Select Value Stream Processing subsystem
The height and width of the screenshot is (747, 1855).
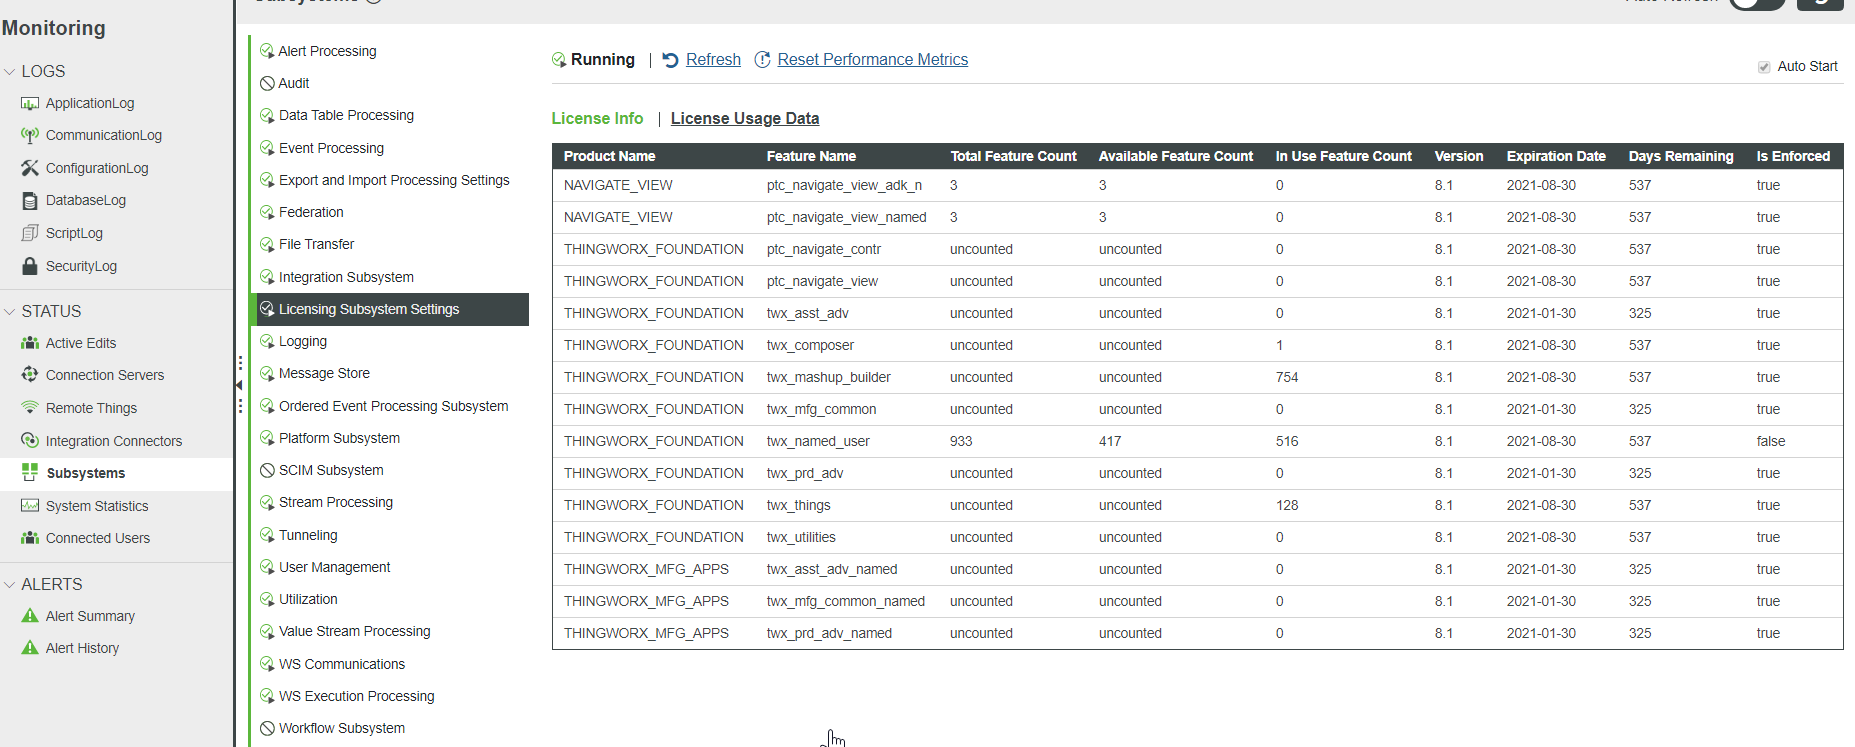pyautogui.click(x=354, y=631)
